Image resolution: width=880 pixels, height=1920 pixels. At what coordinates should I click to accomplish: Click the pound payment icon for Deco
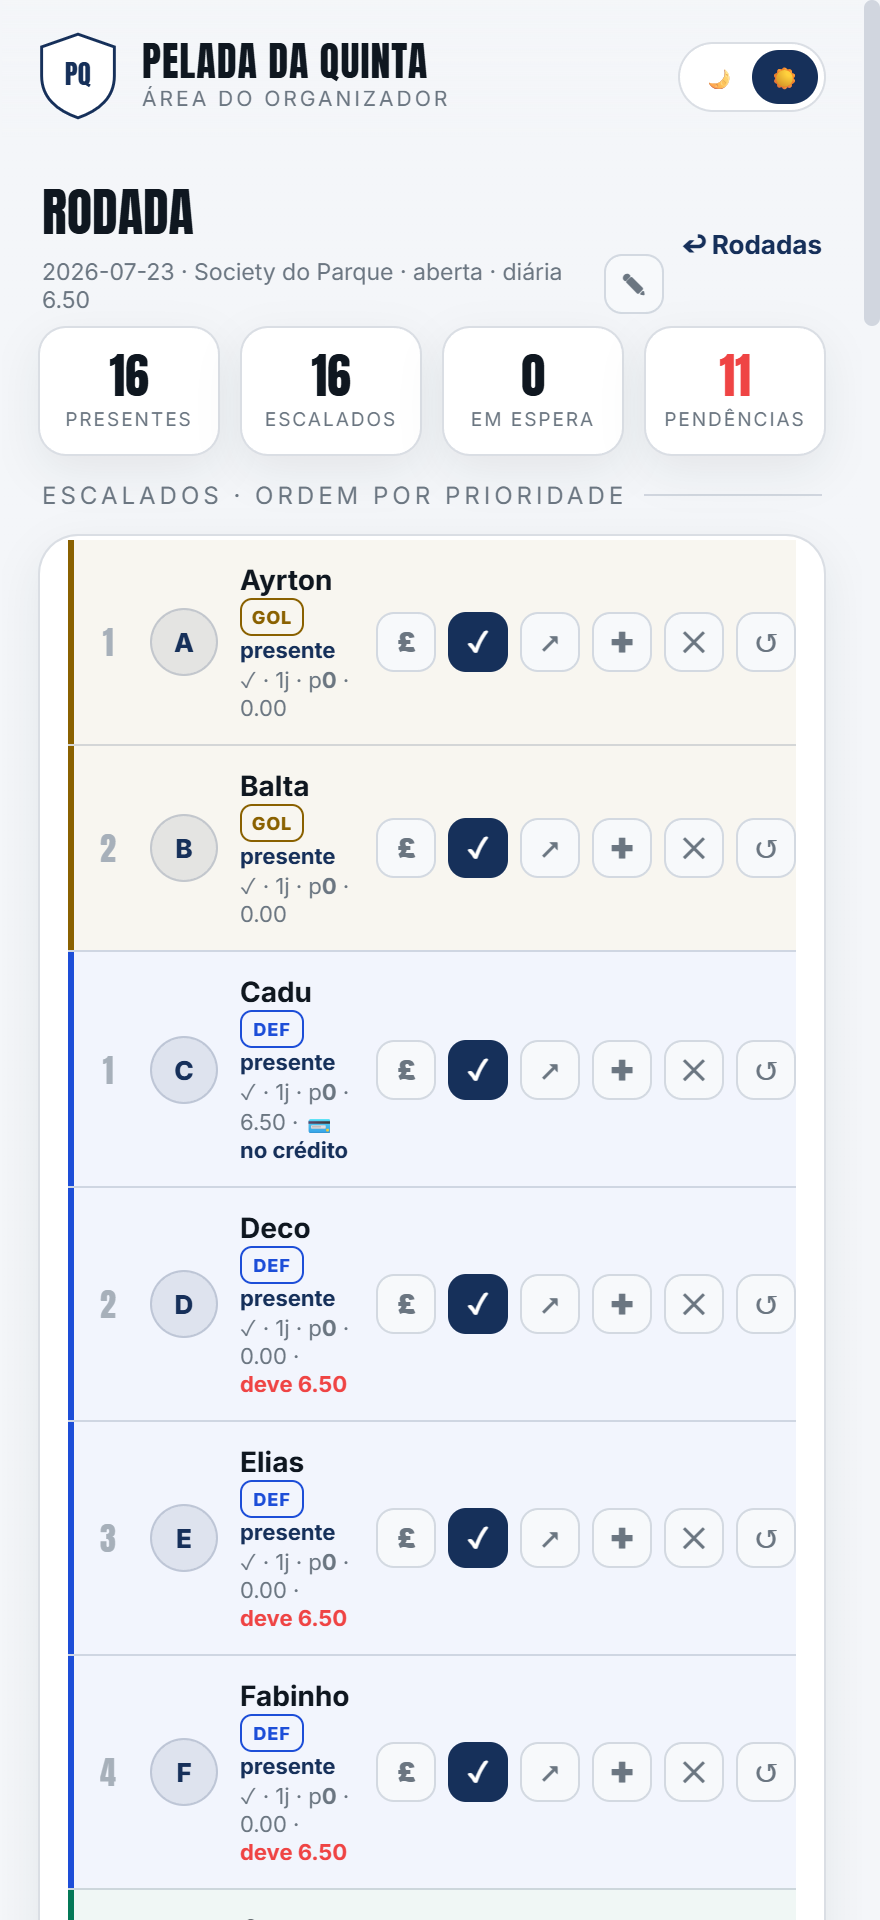406,1304
